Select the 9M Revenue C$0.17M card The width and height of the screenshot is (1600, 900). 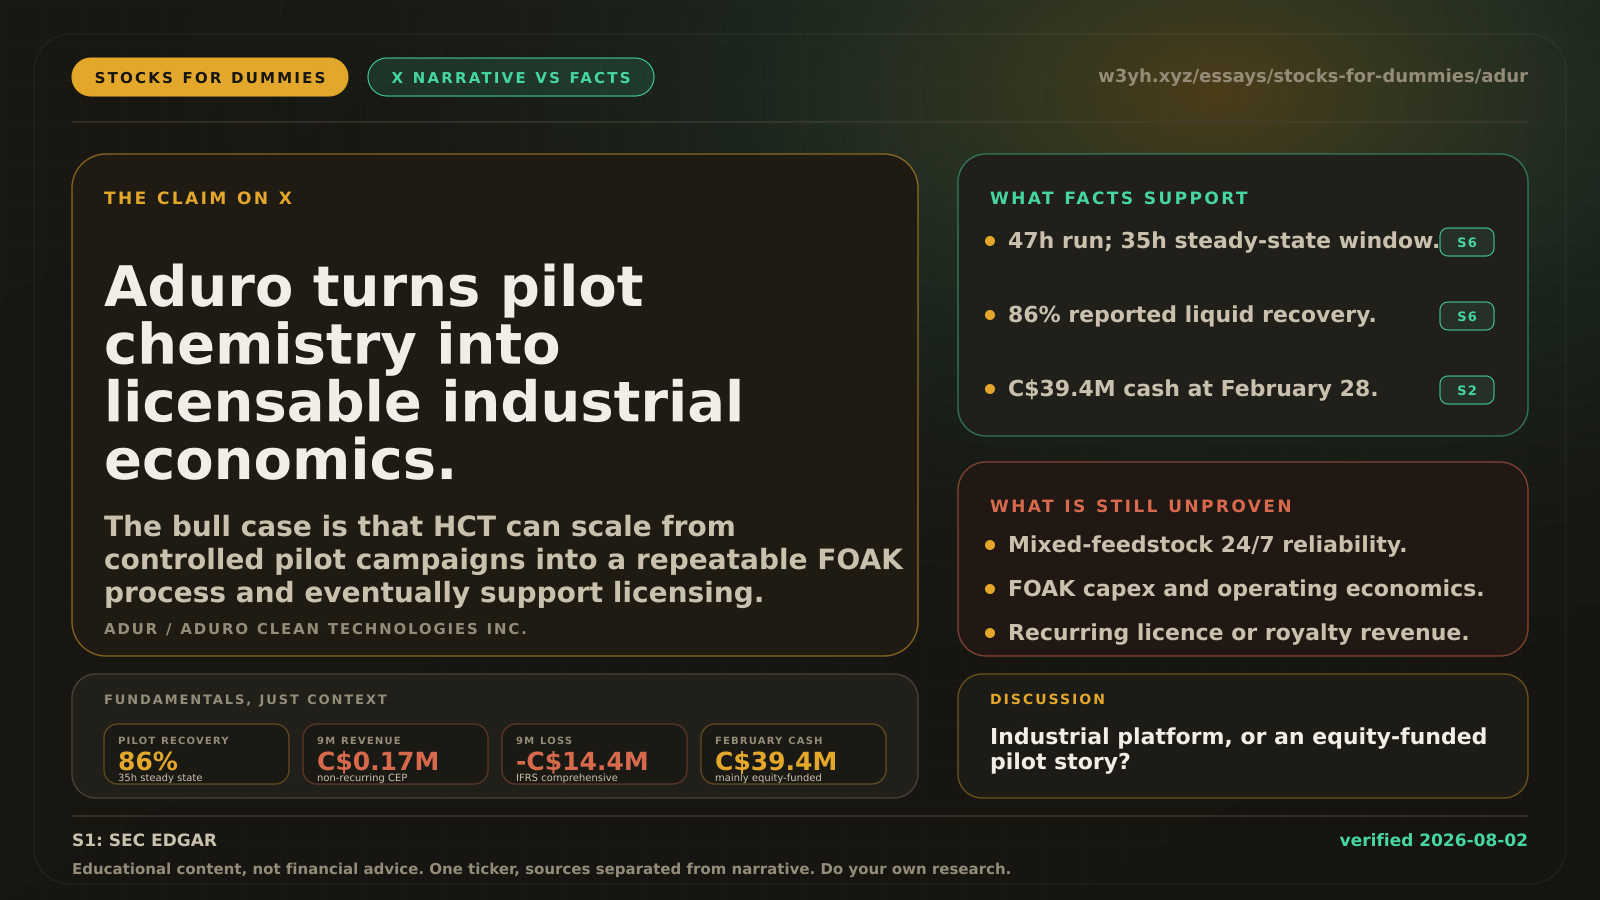coord(395,754)
